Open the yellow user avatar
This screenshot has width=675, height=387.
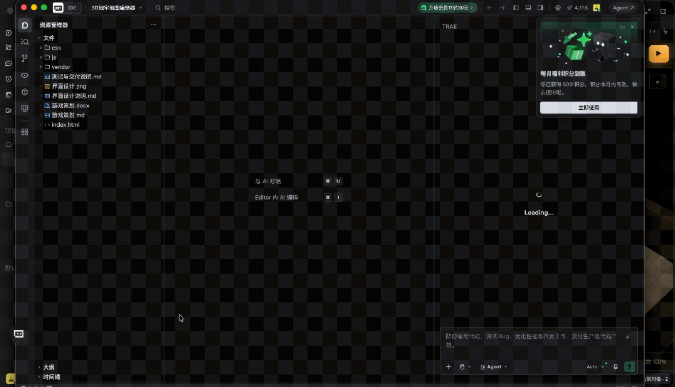tap(596, 8)
